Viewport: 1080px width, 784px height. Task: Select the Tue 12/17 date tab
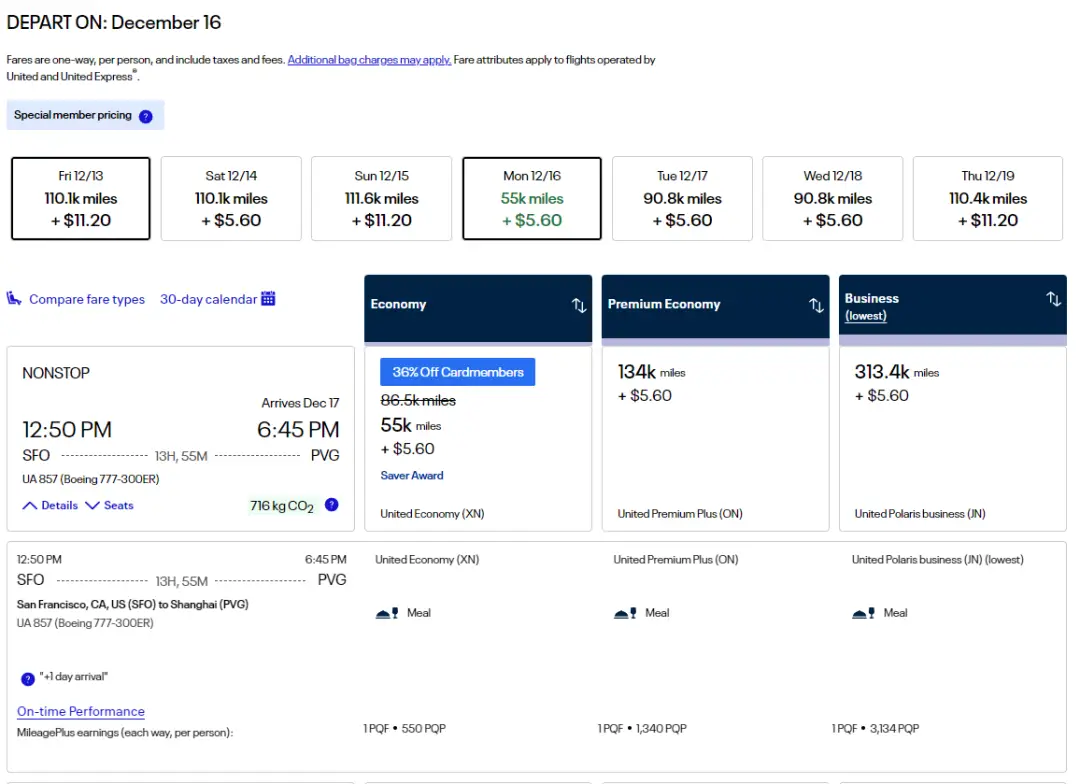coord(682,198)
